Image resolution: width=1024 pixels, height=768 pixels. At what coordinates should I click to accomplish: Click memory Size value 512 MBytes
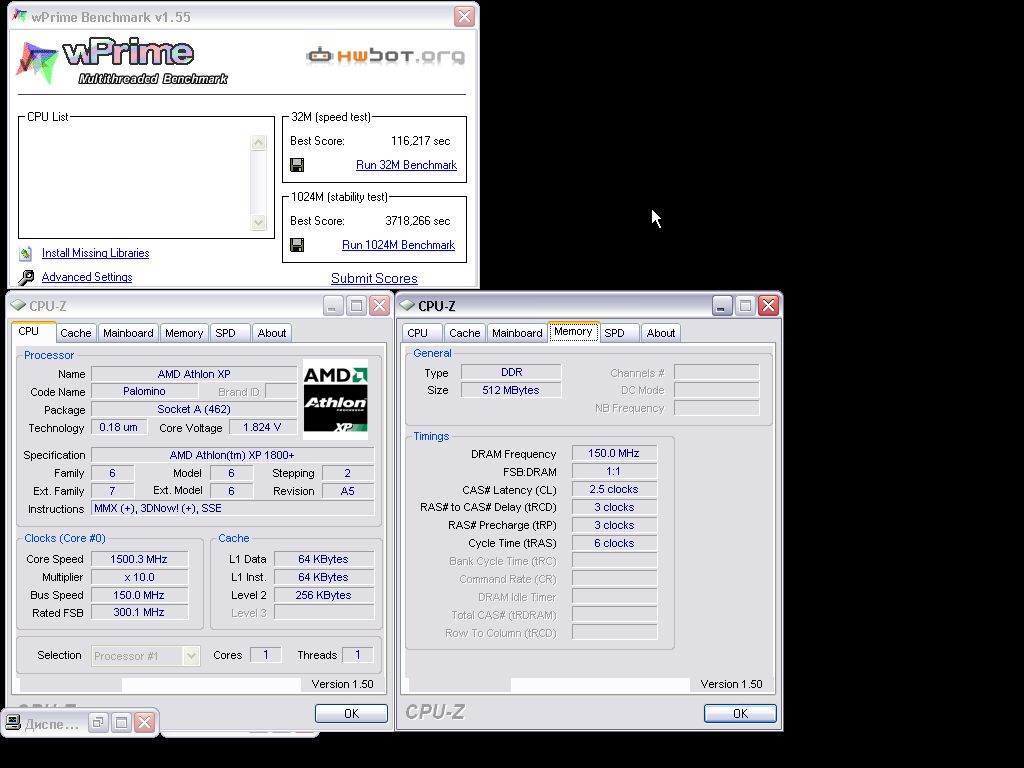pos(511,391)
